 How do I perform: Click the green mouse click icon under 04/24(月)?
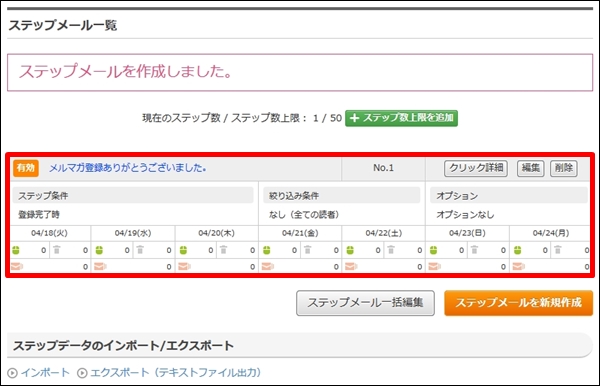pyautogui.click(x=517, y=250)
